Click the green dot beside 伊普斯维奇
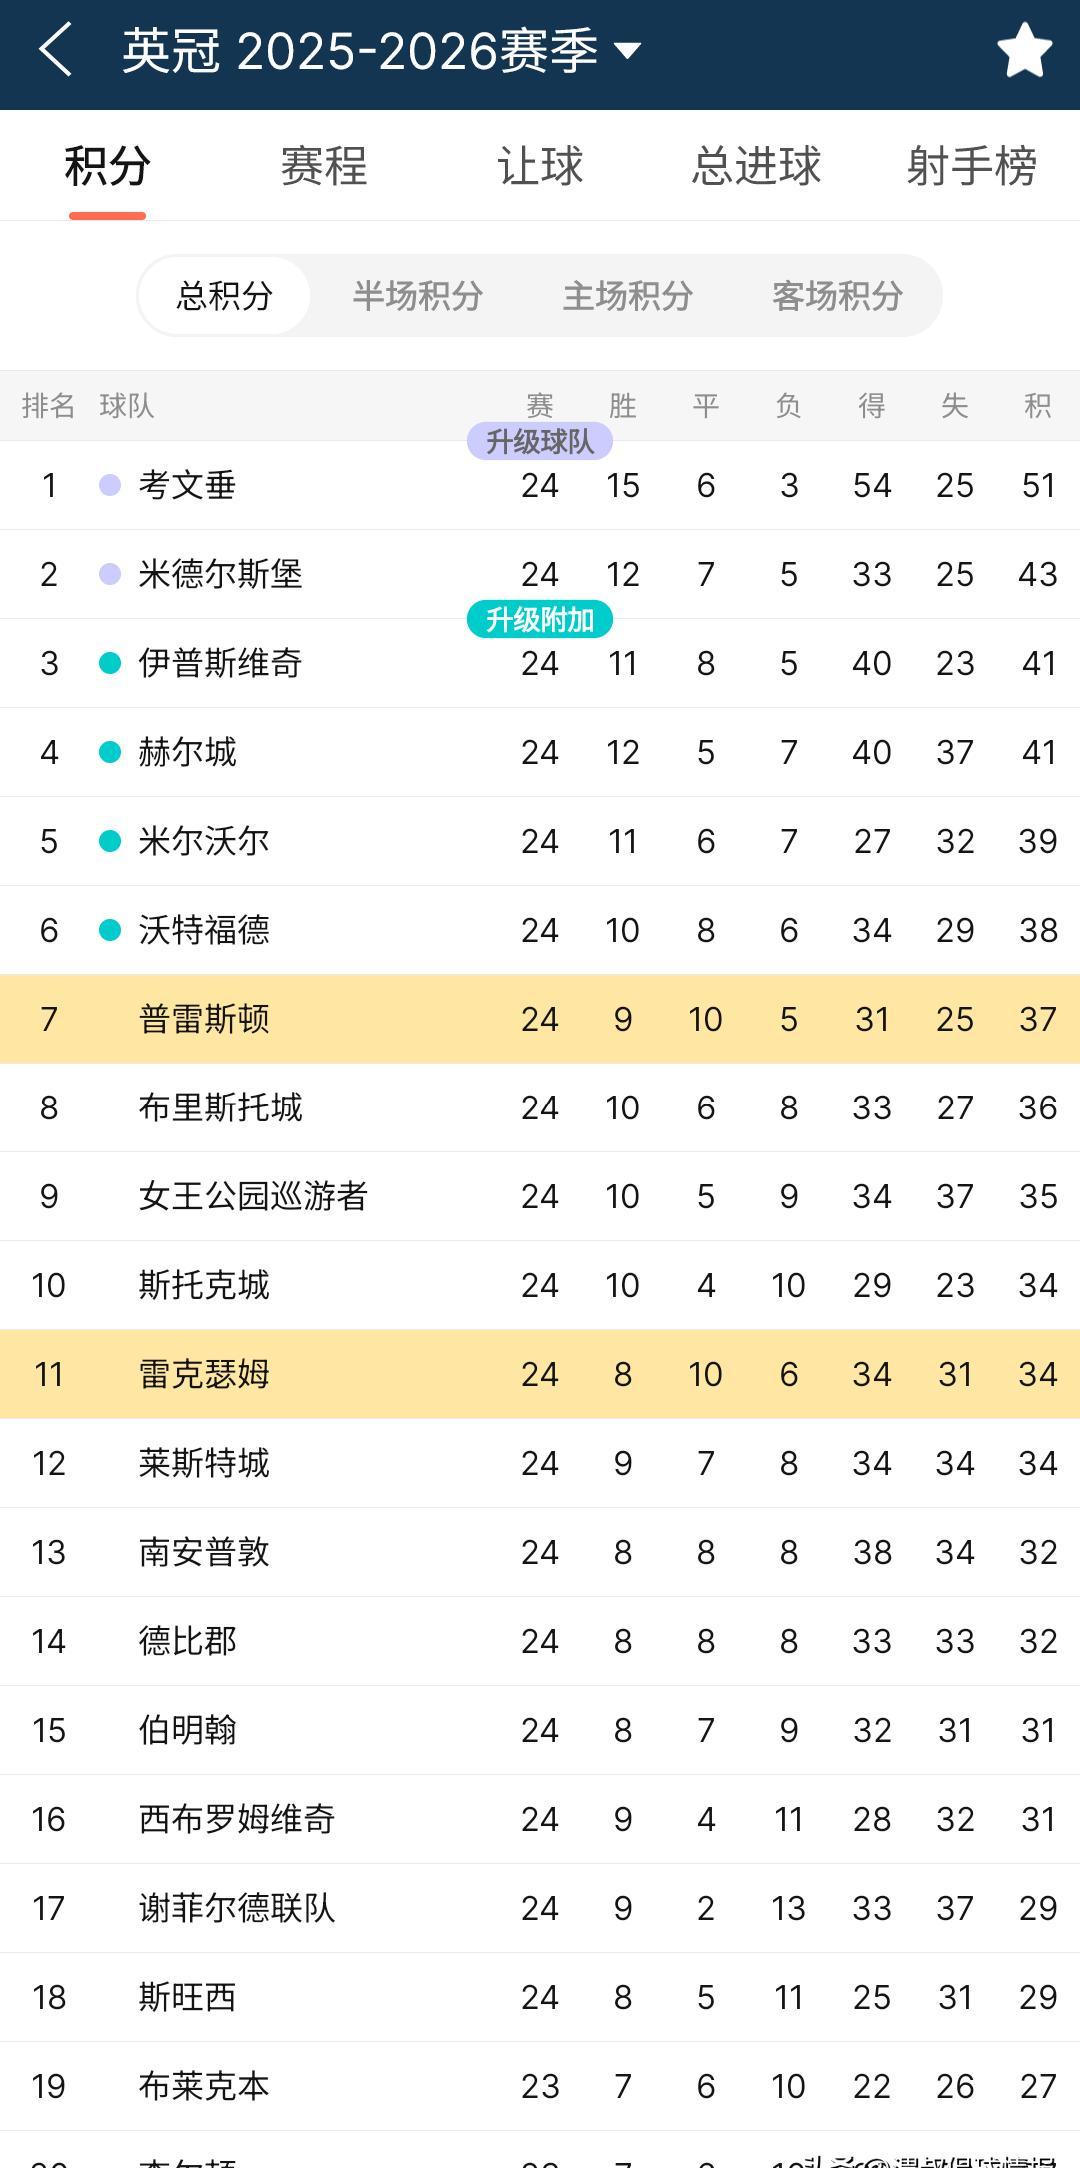1080x2168 pixels. tap(112, 663)
